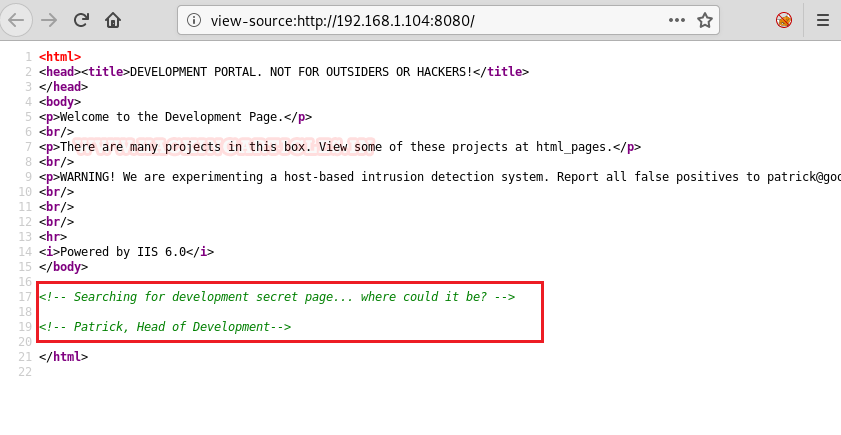Click 'Welcome to the Development Page.' text
Viewport: 841px width, 435px height.
pyautogui.click(x=172, y=117)
